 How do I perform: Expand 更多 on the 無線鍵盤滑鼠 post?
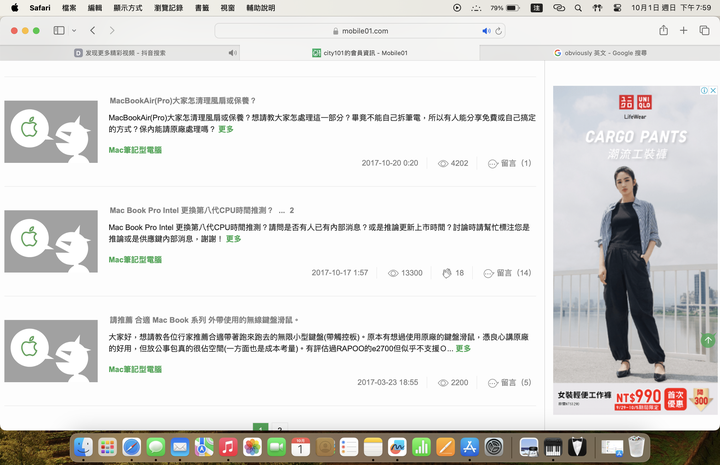coord(463,348)
